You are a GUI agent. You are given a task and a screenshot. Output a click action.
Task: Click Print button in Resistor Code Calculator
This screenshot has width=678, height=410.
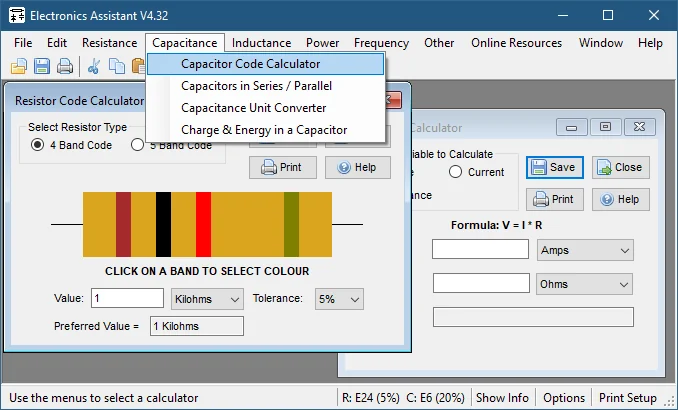(283, 167)
